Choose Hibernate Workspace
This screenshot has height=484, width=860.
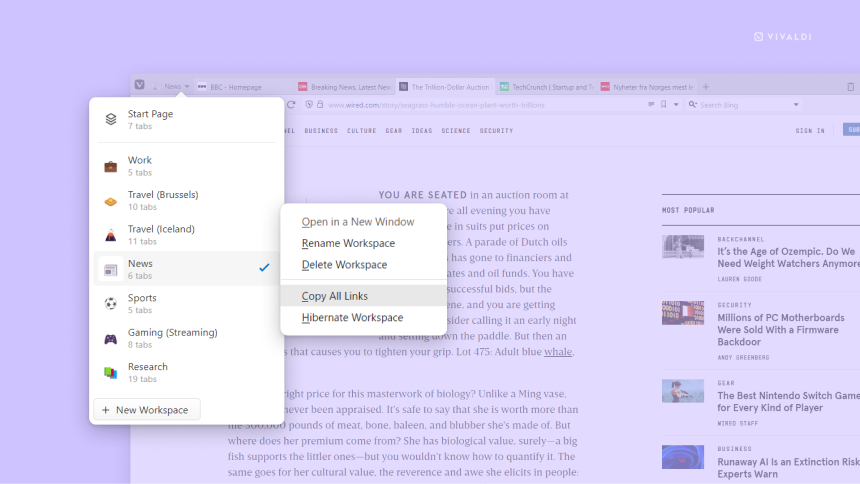click(364, 317)
